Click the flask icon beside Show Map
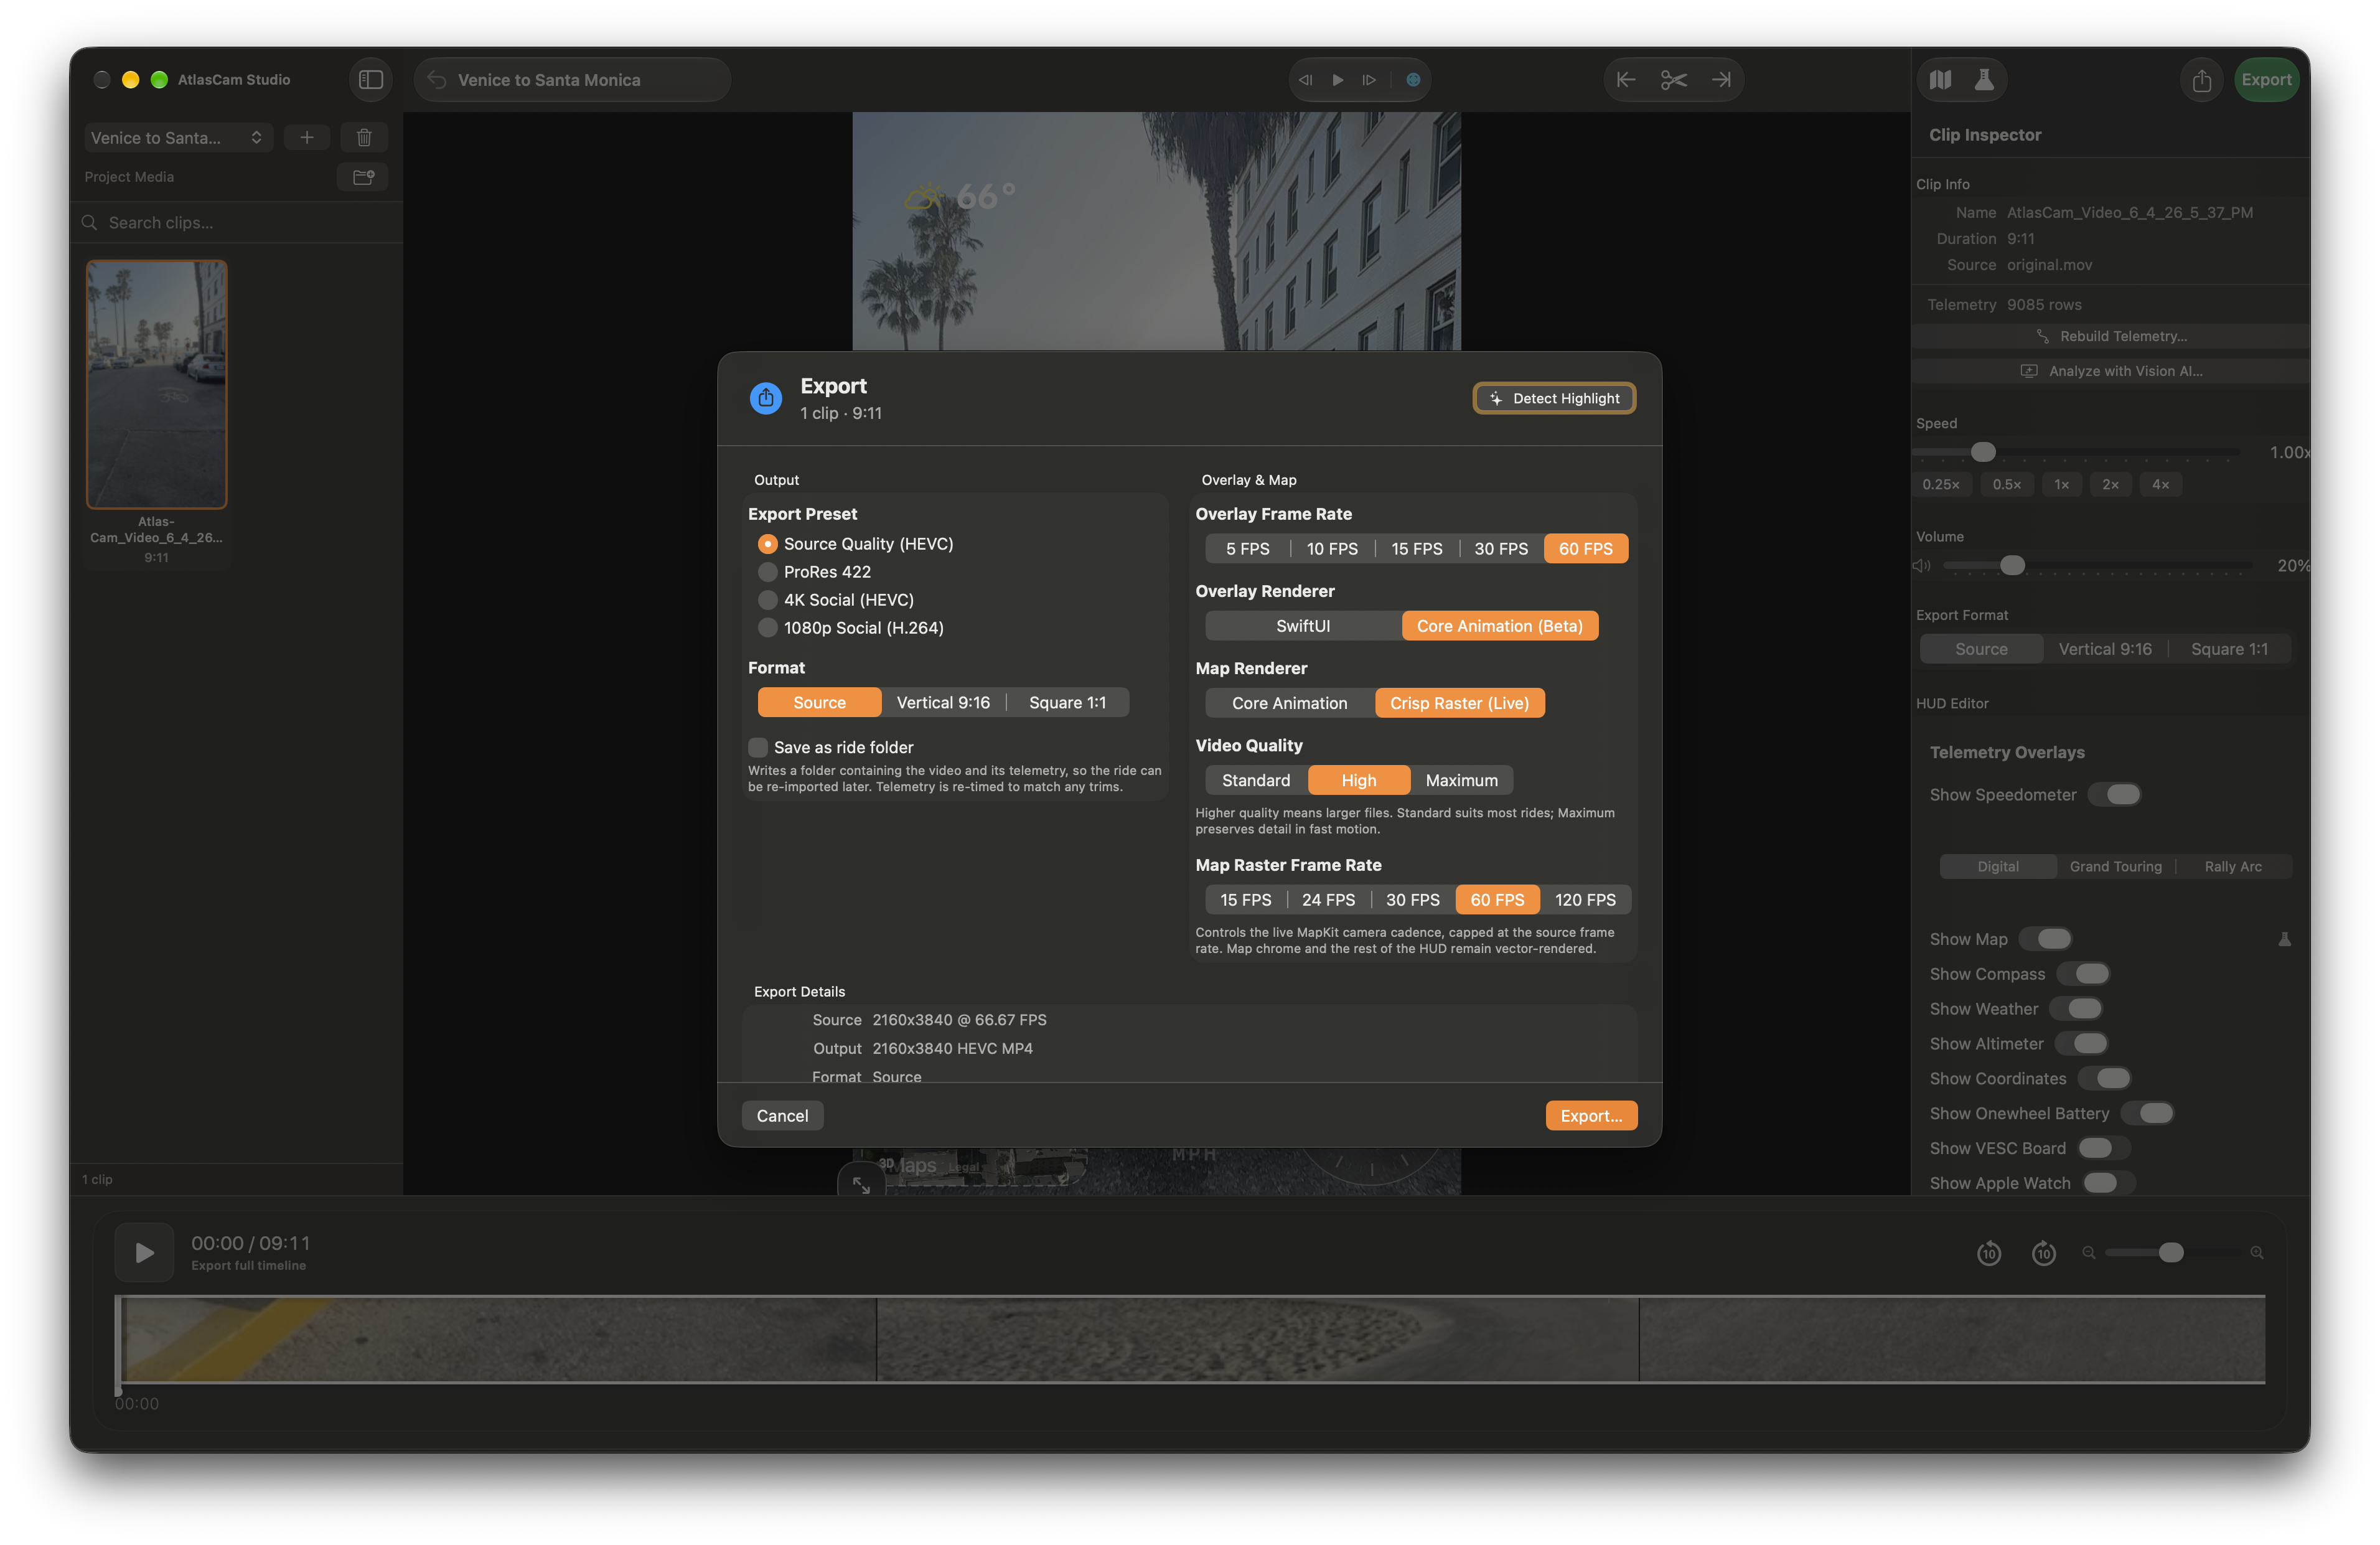Screen dimensions: 2380x1545 [x=2285, y=939]
